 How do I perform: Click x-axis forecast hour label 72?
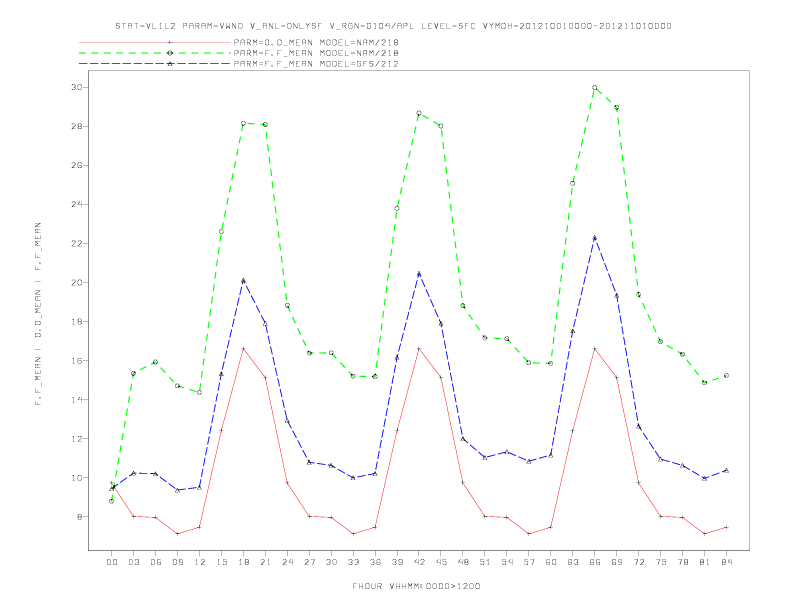click(638, 562)
